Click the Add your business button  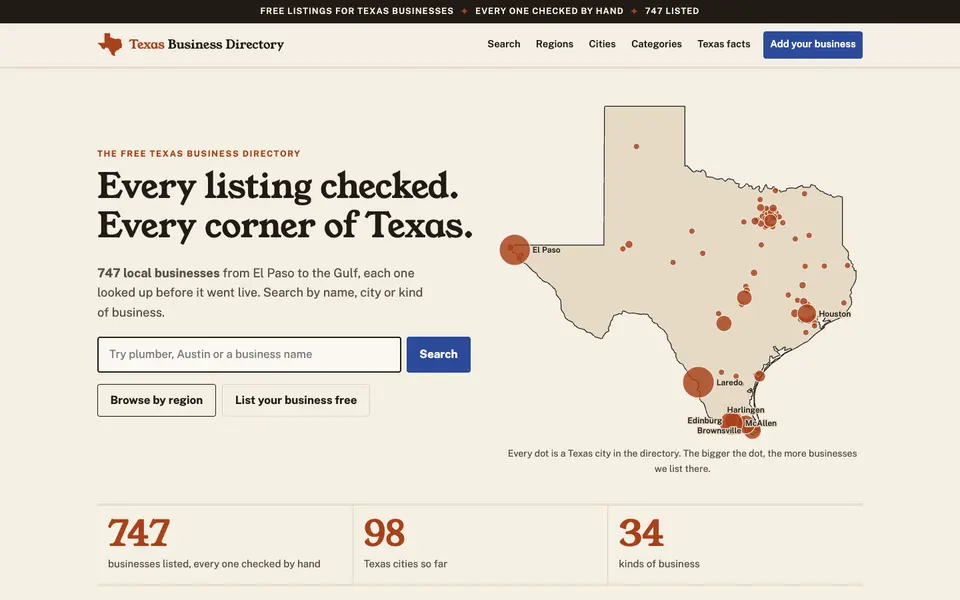pyautogui.click(x=812, y=45)
